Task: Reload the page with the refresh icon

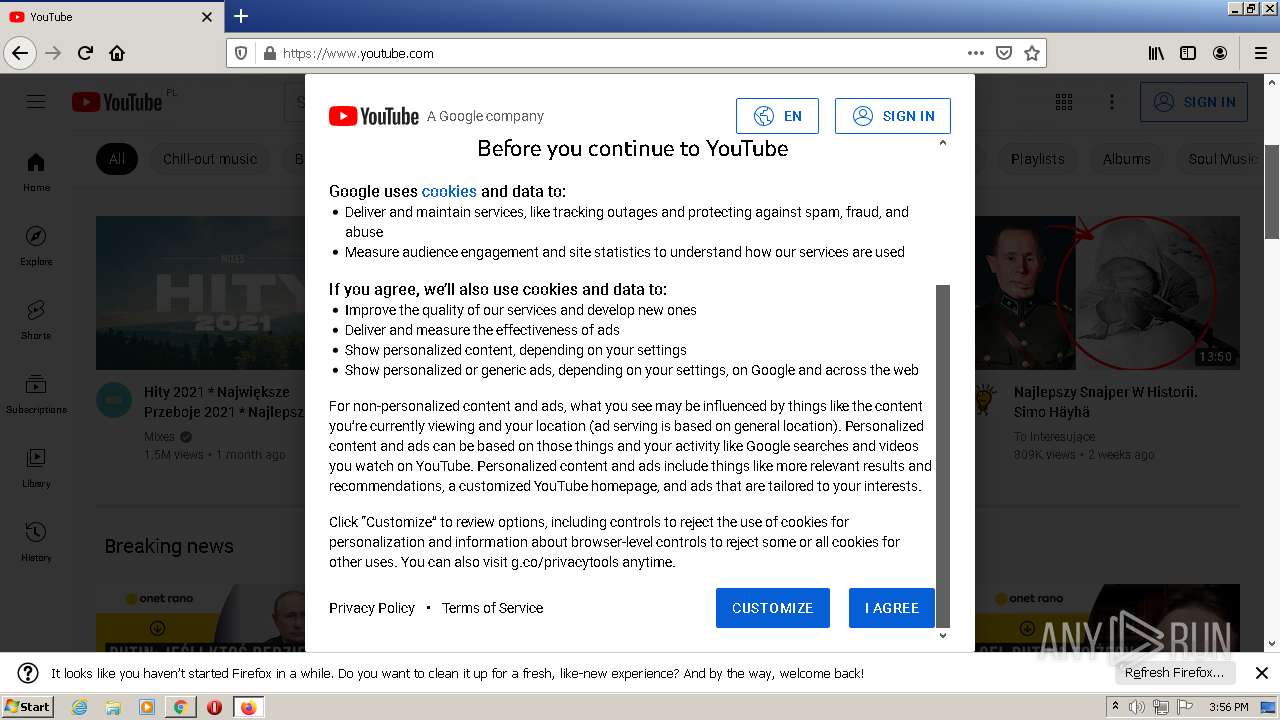Action: (85, 53)
